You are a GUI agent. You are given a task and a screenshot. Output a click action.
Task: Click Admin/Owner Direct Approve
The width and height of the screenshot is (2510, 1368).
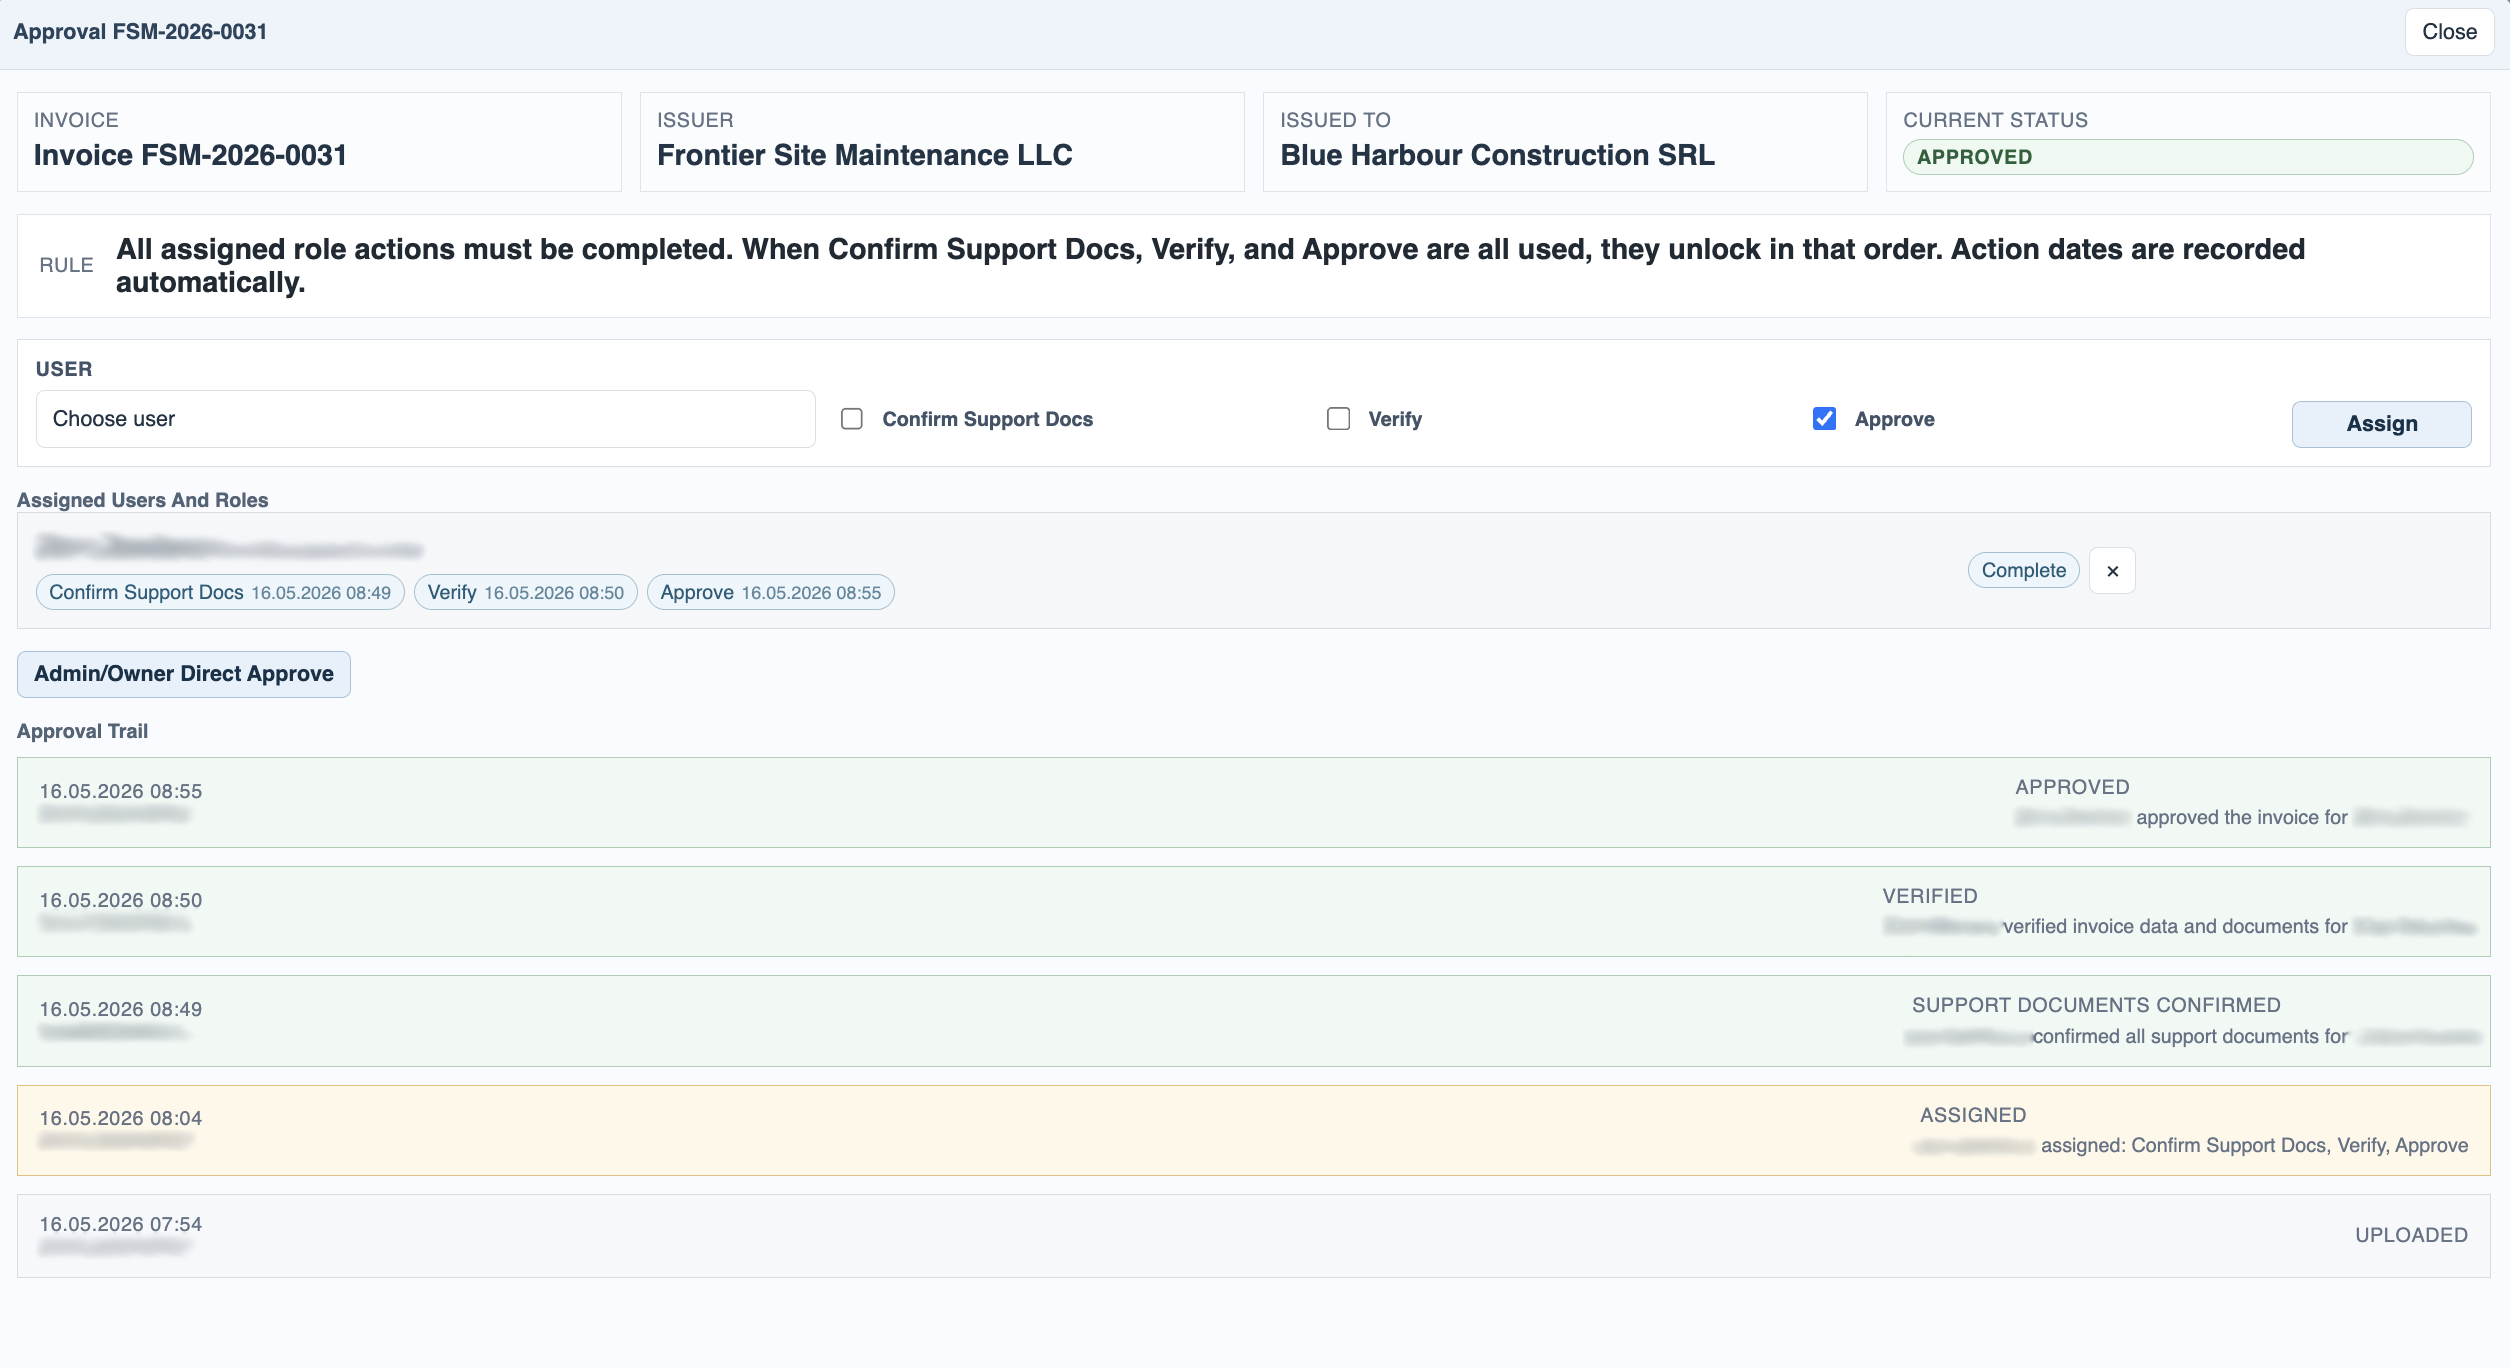click(184, 674)
